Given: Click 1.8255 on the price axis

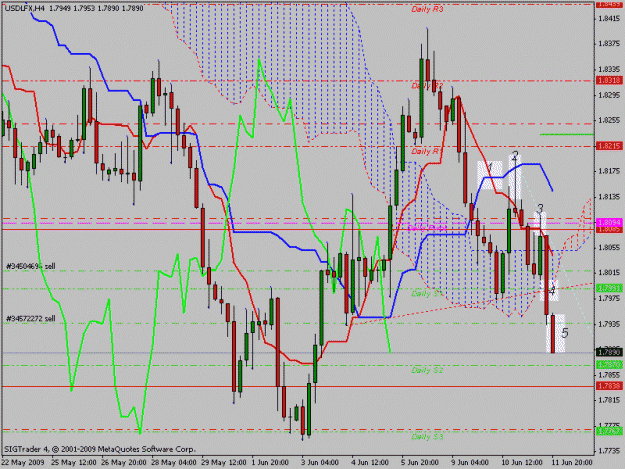Looking at the screenshot, I should 610,120.
